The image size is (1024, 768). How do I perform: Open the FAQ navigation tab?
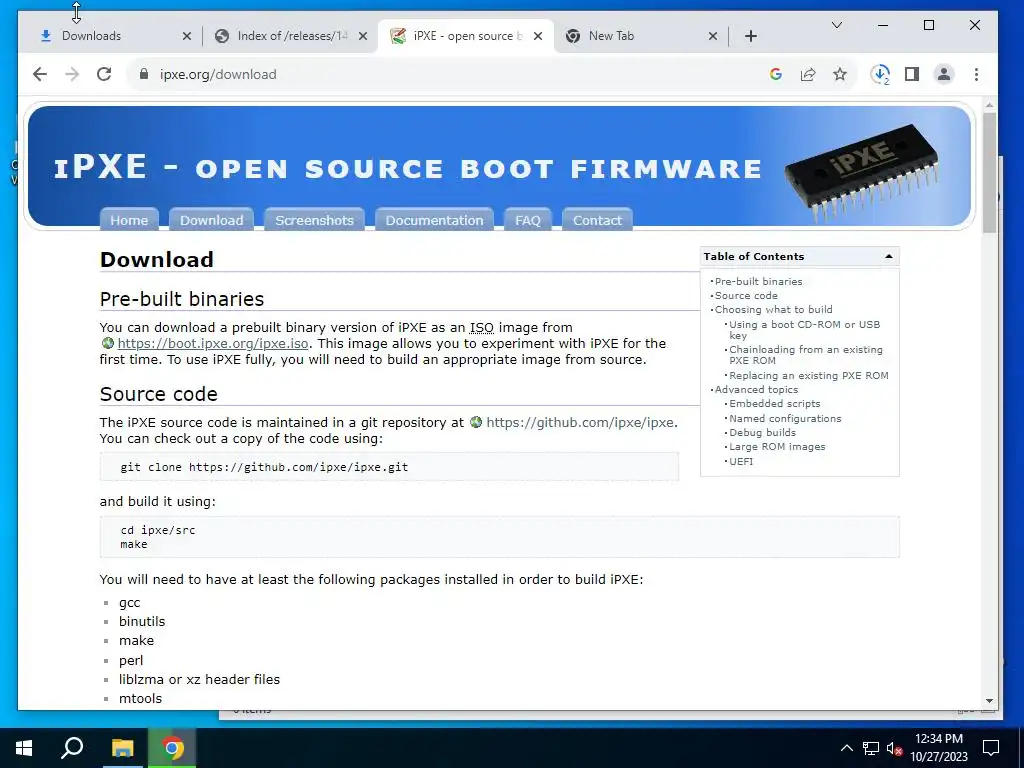coord(528,220)
